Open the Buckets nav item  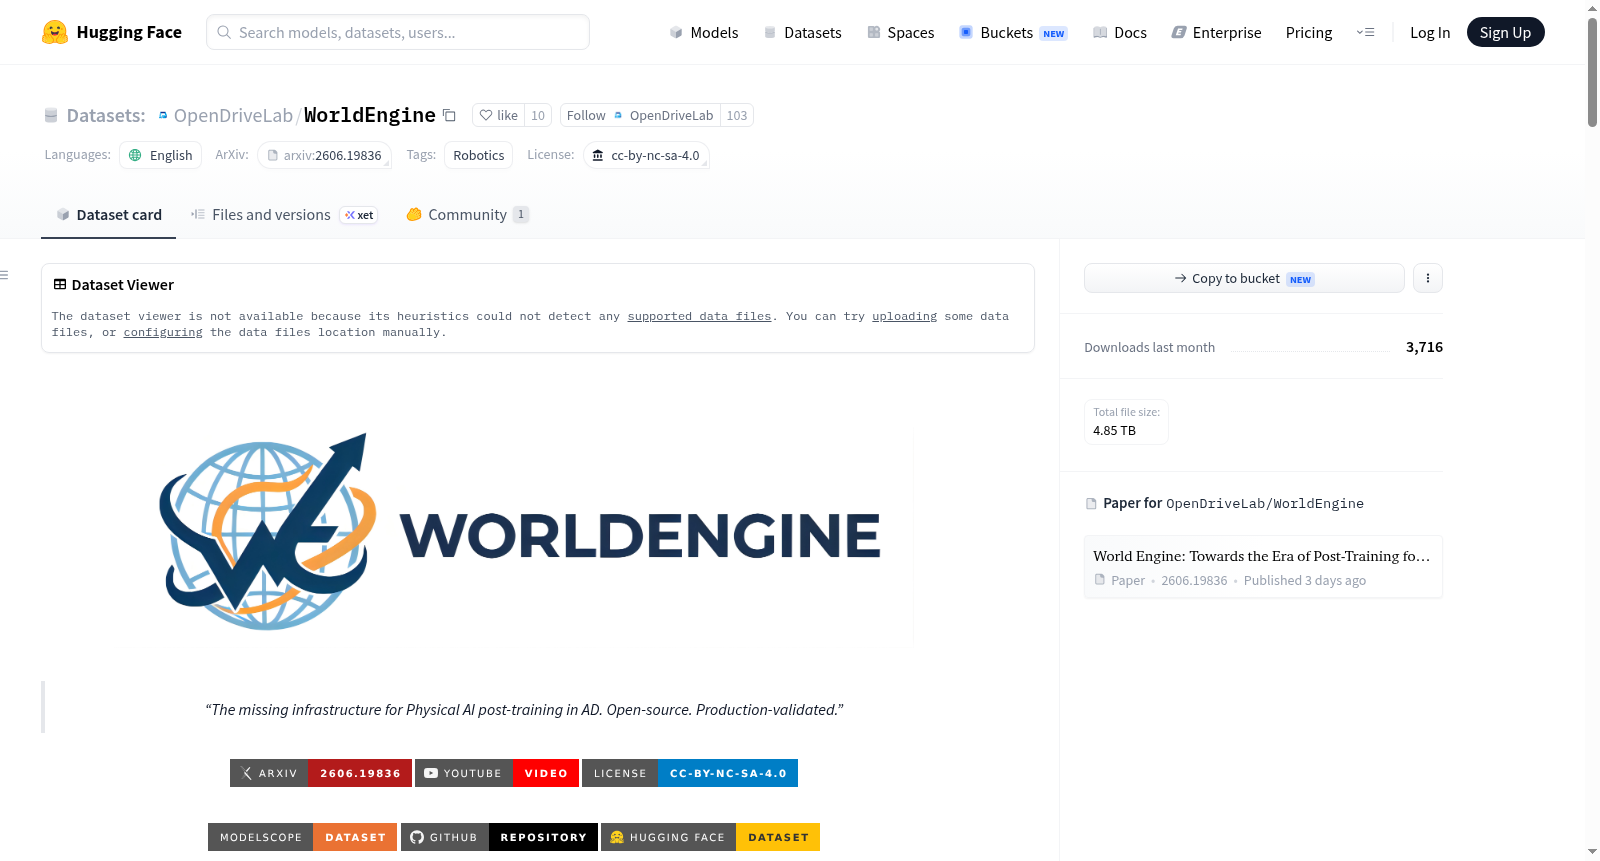1013,32
